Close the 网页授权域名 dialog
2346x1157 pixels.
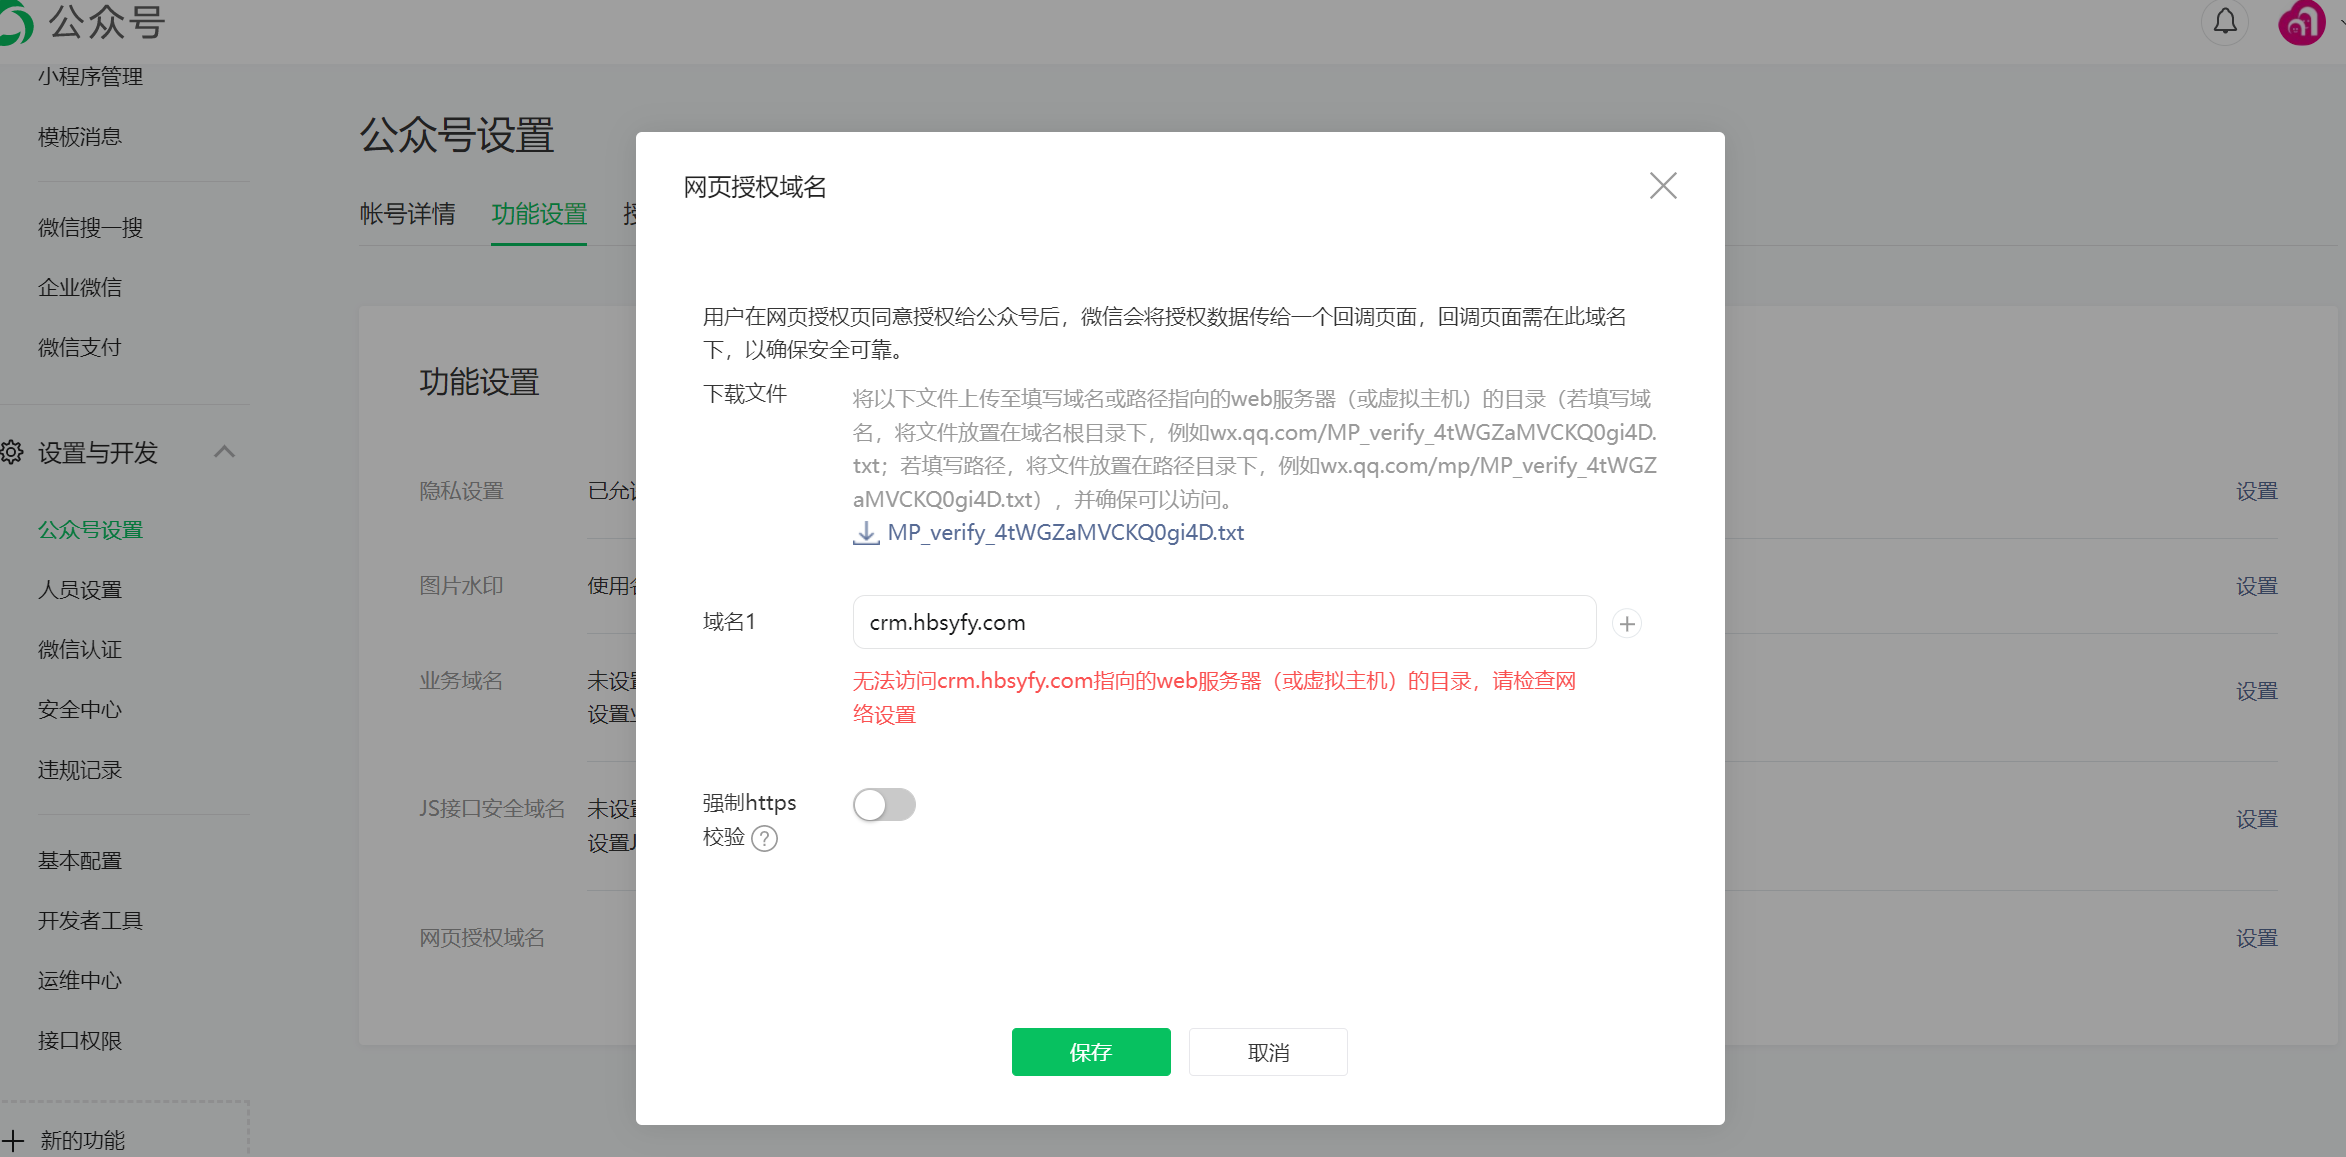(x=1662, y=186)
